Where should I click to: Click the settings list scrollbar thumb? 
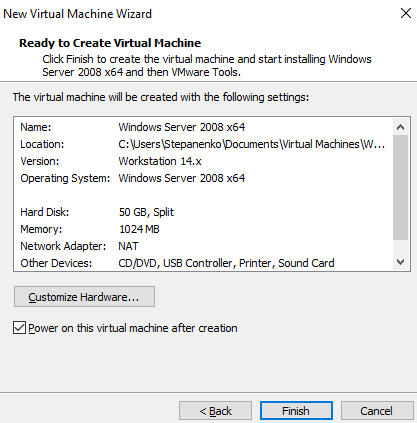coord(401,187)
